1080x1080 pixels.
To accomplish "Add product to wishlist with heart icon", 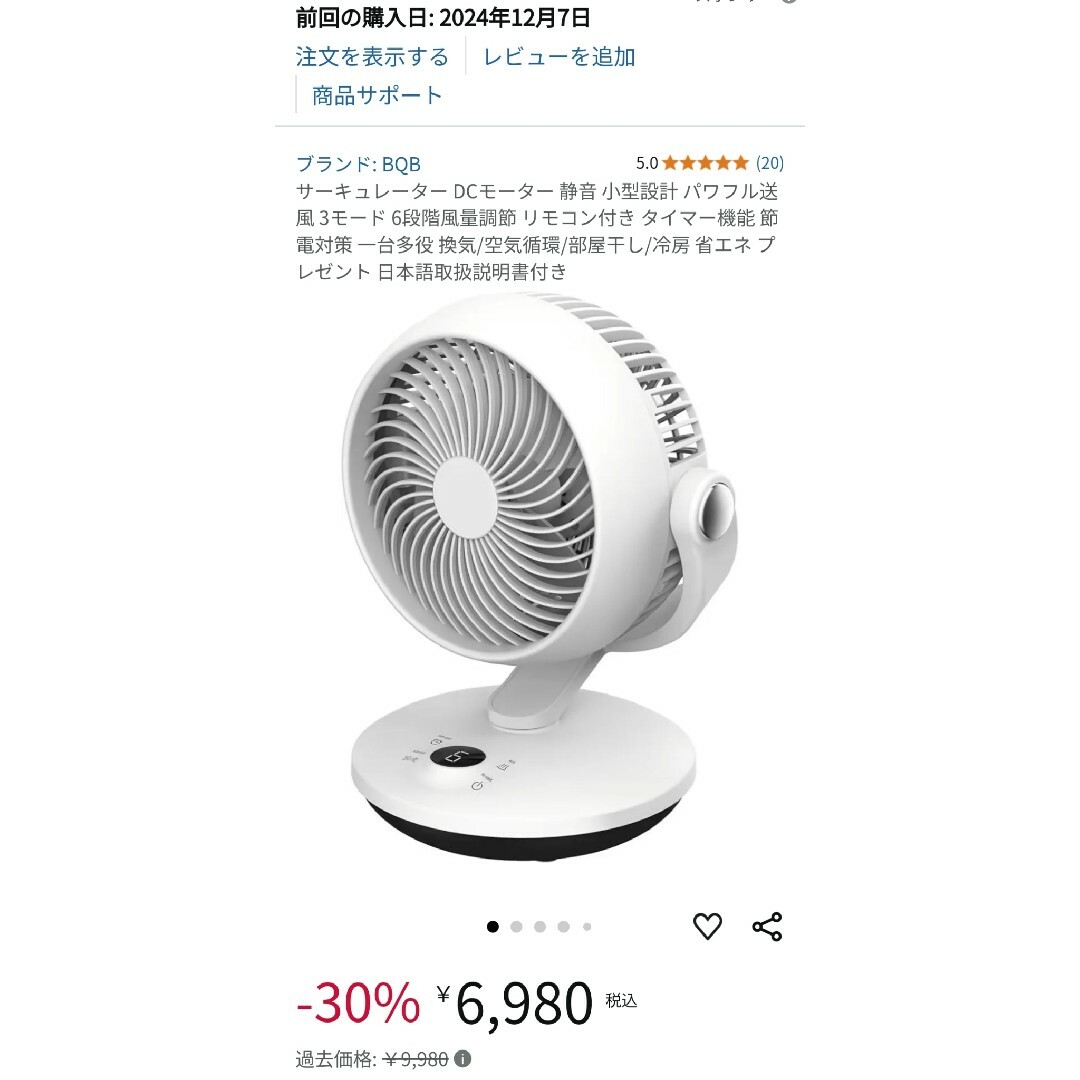I will tap(707, 926).
